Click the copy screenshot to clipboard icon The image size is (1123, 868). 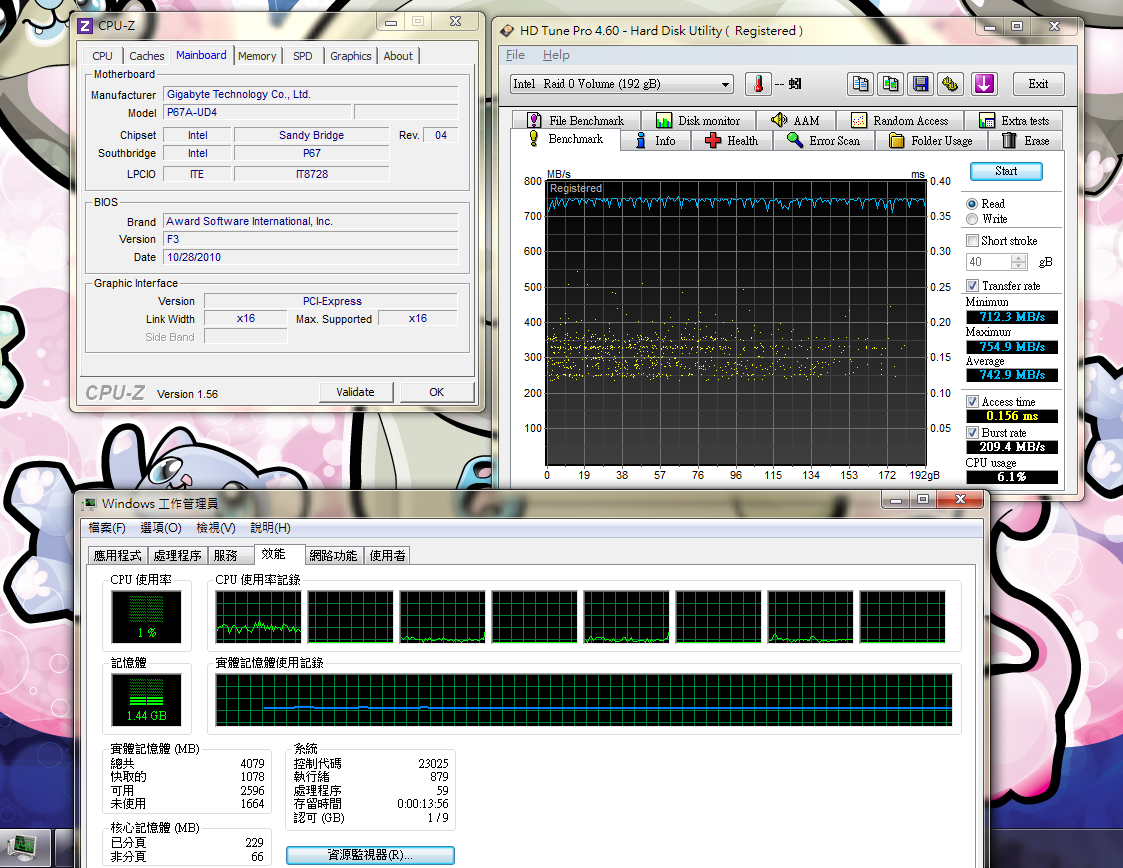click(x=890, y=84)
